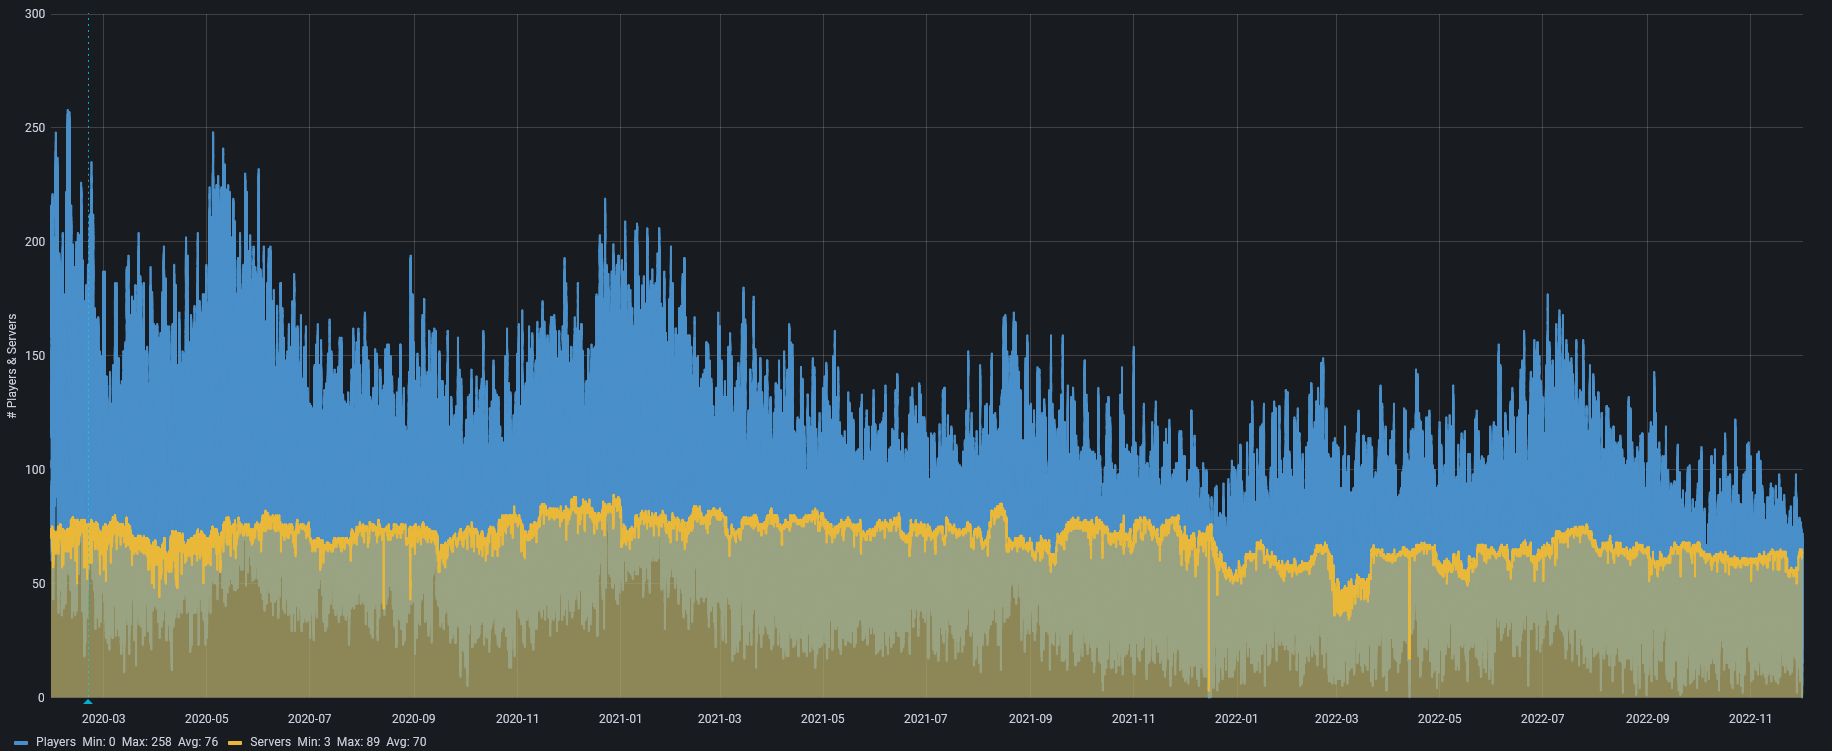Click the 2020-05 time axis label

click(207, 719)
